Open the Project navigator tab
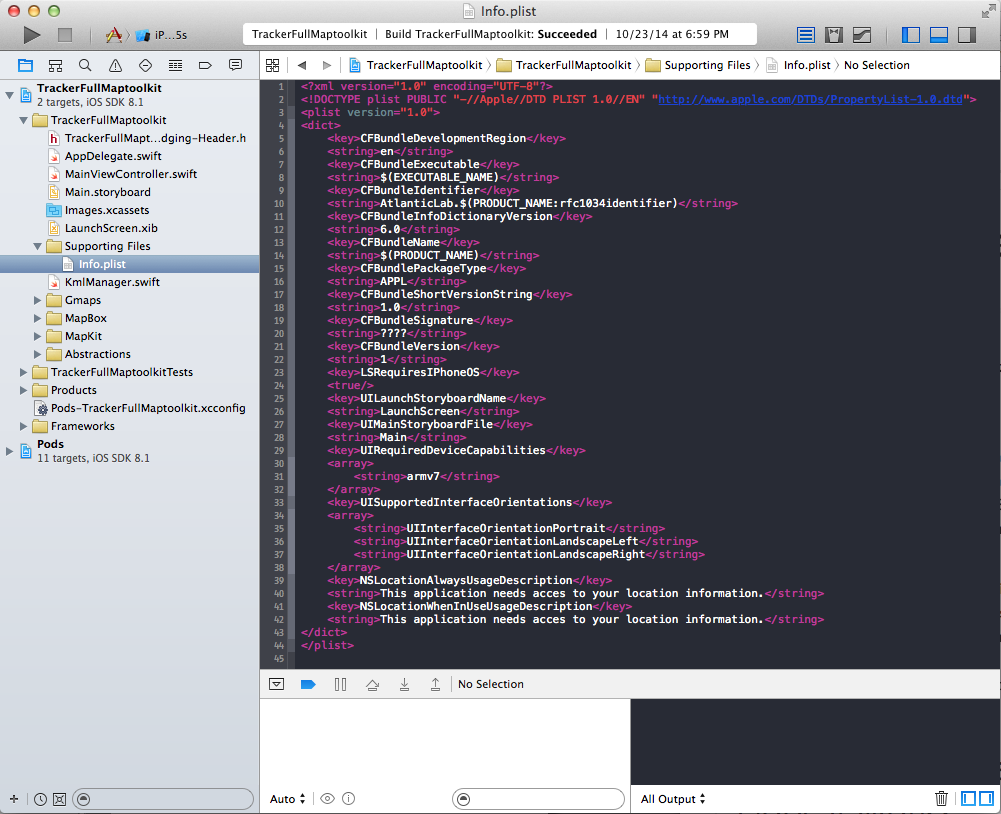The image size is (1001, 814). click(x=26, y=65)
